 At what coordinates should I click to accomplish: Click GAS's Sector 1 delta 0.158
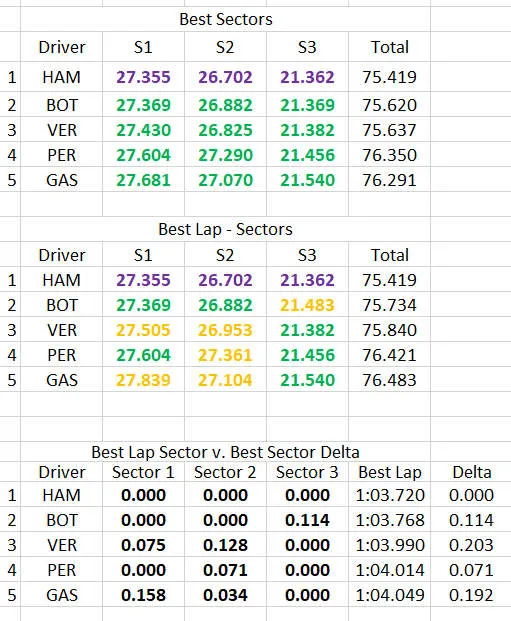pyautogui.click(x=143, y=595)
